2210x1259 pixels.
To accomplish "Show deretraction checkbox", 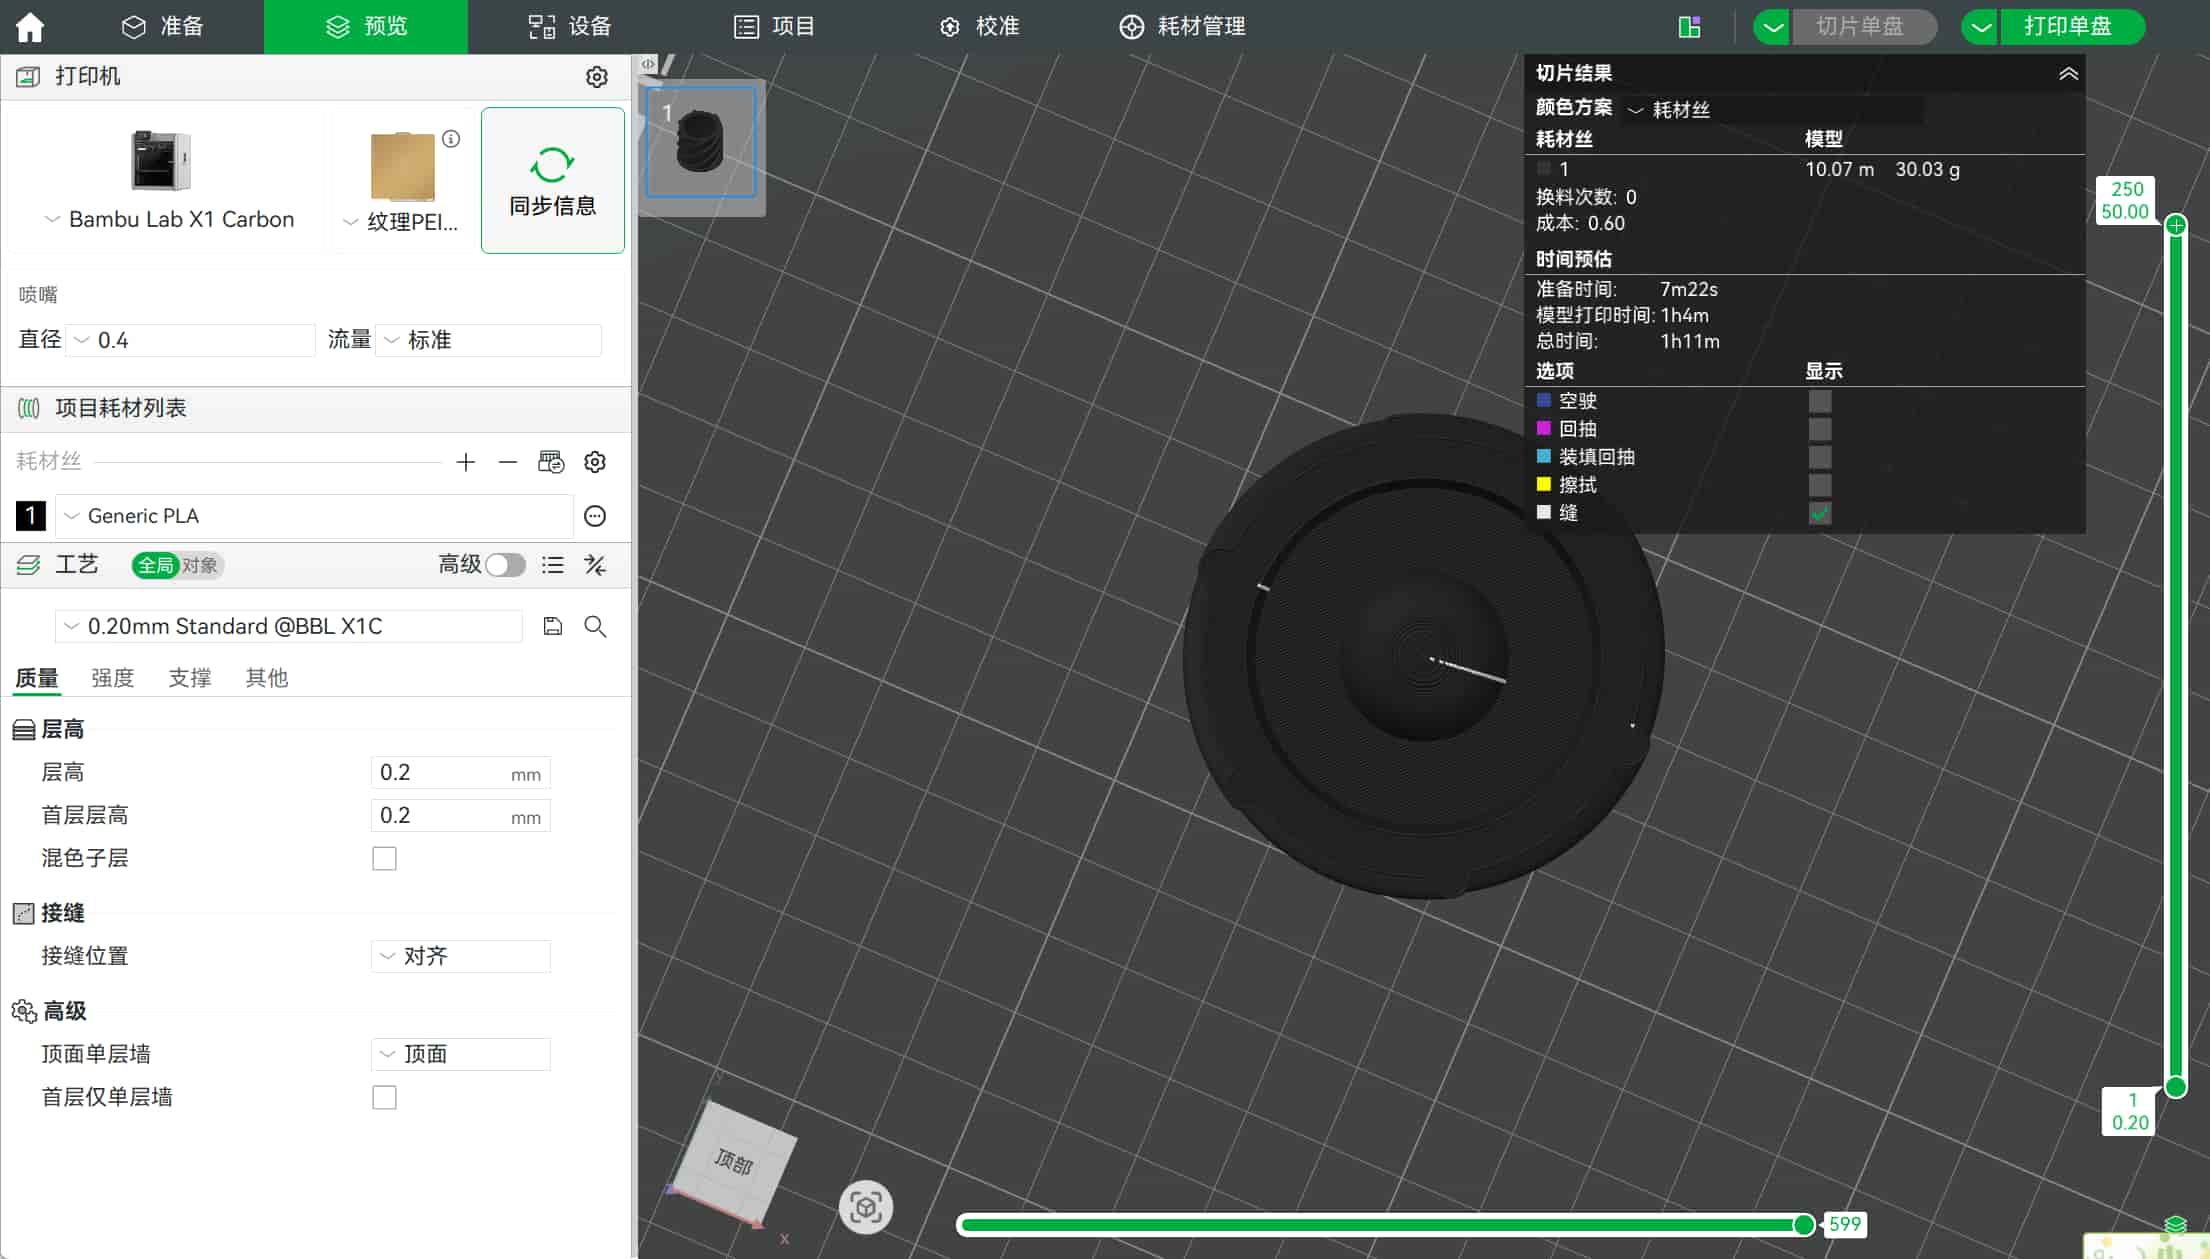I will pos(1820,457).
